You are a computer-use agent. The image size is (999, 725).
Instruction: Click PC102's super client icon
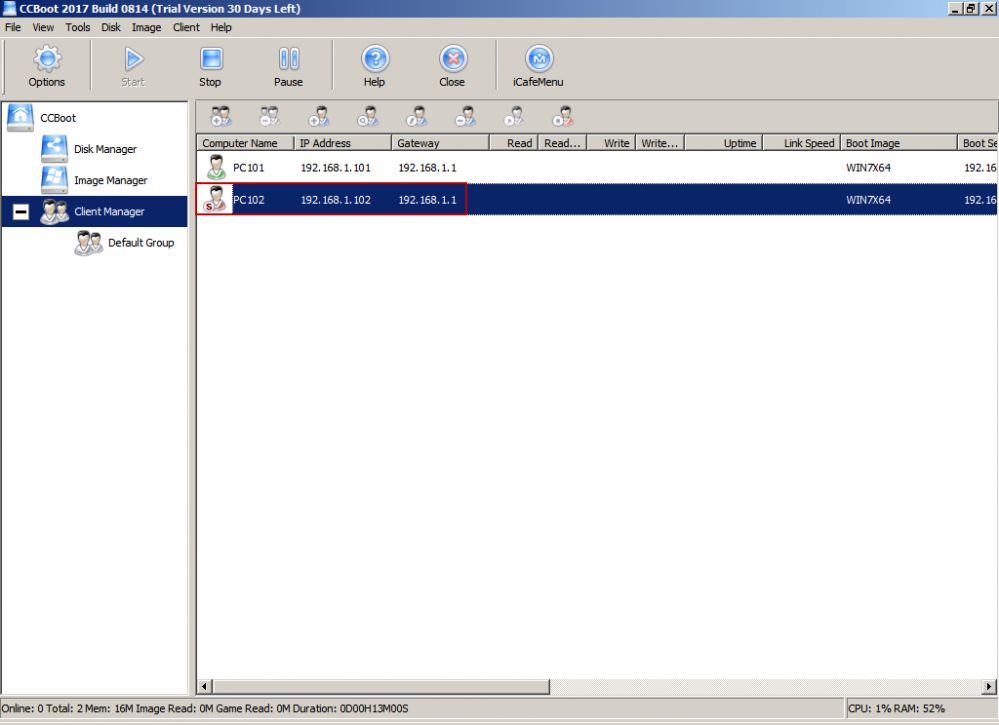point(215,199)
